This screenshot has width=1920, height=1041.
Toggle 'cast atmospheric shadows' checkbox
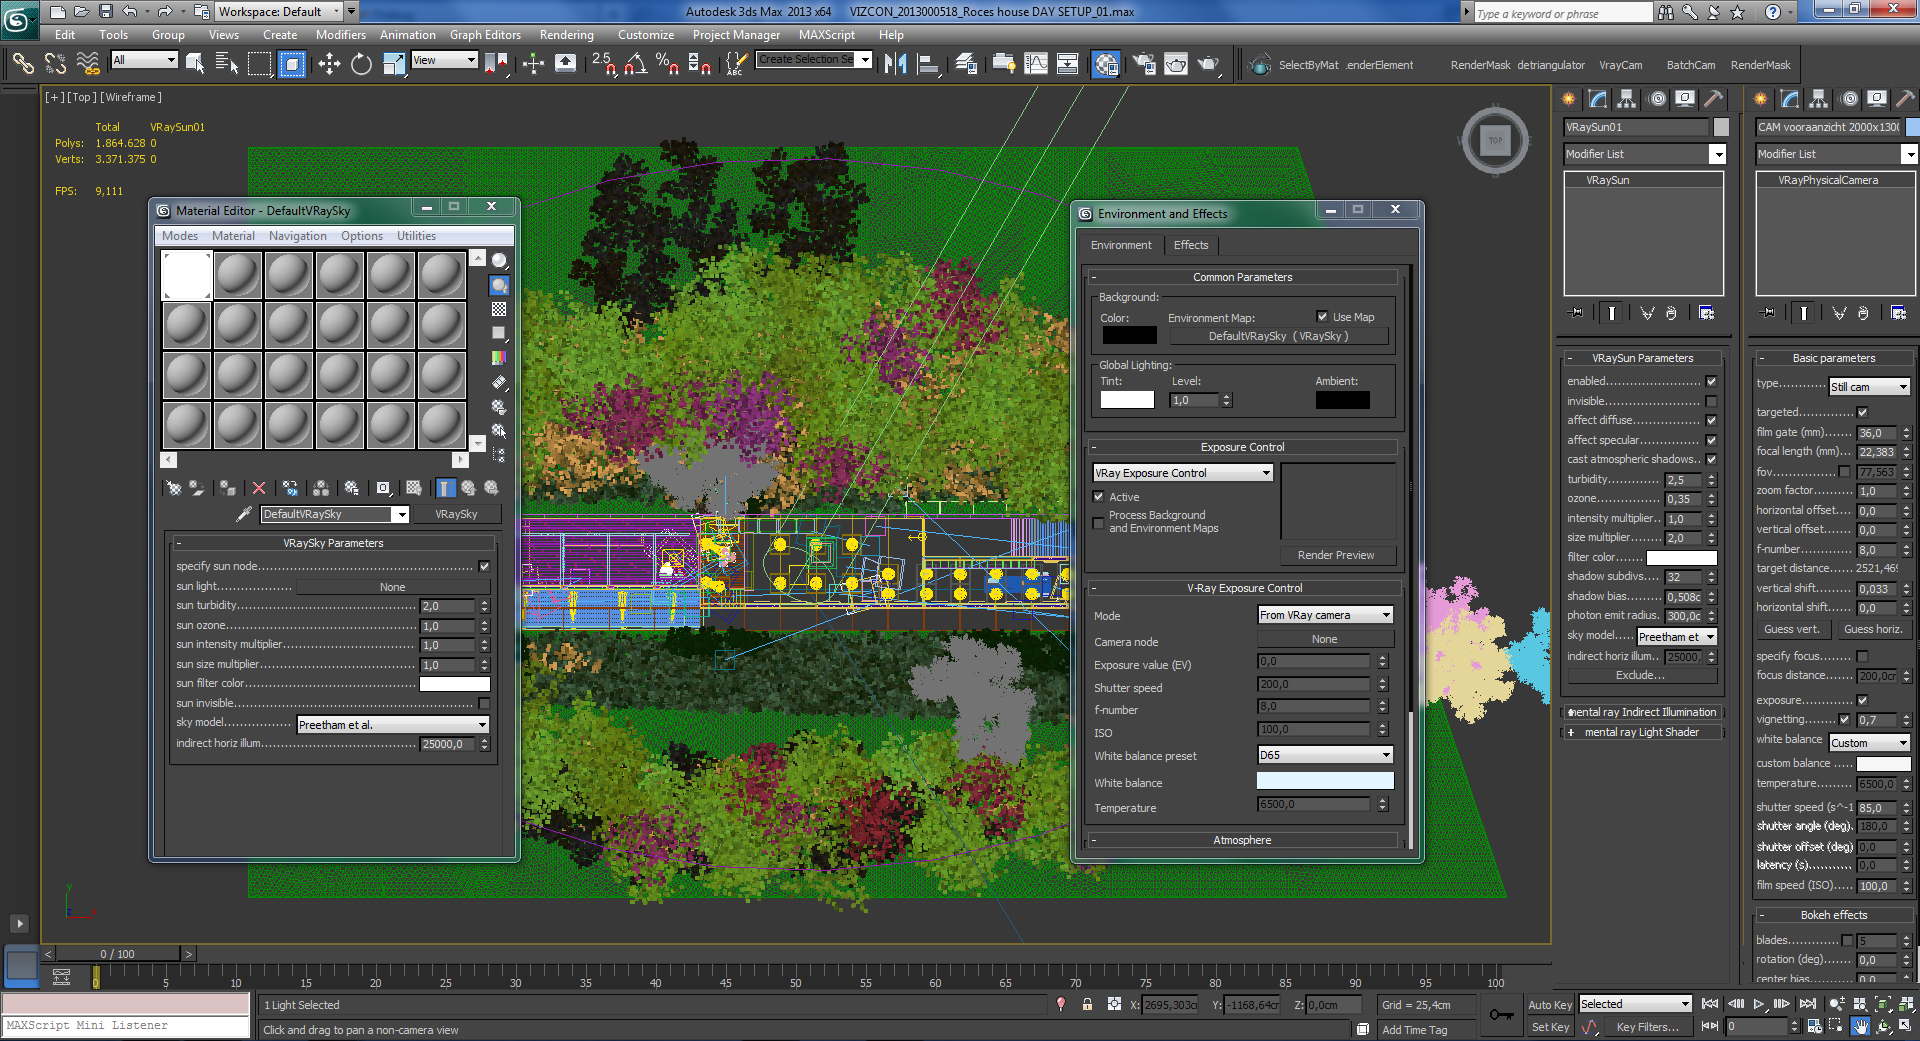1711,460
